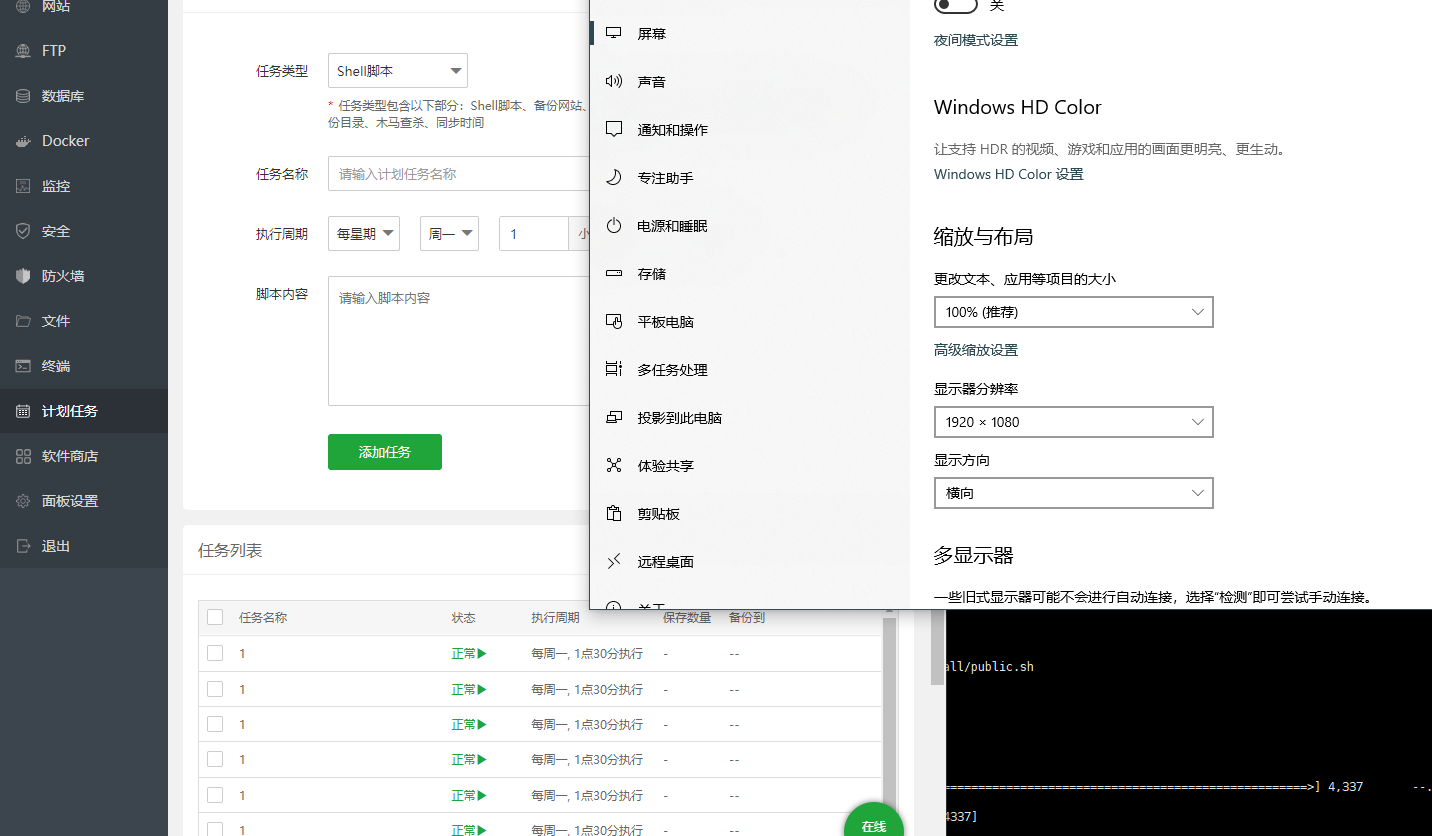
Task: Click the 防火墙 firewall icon
Action: tap(23, 276)
